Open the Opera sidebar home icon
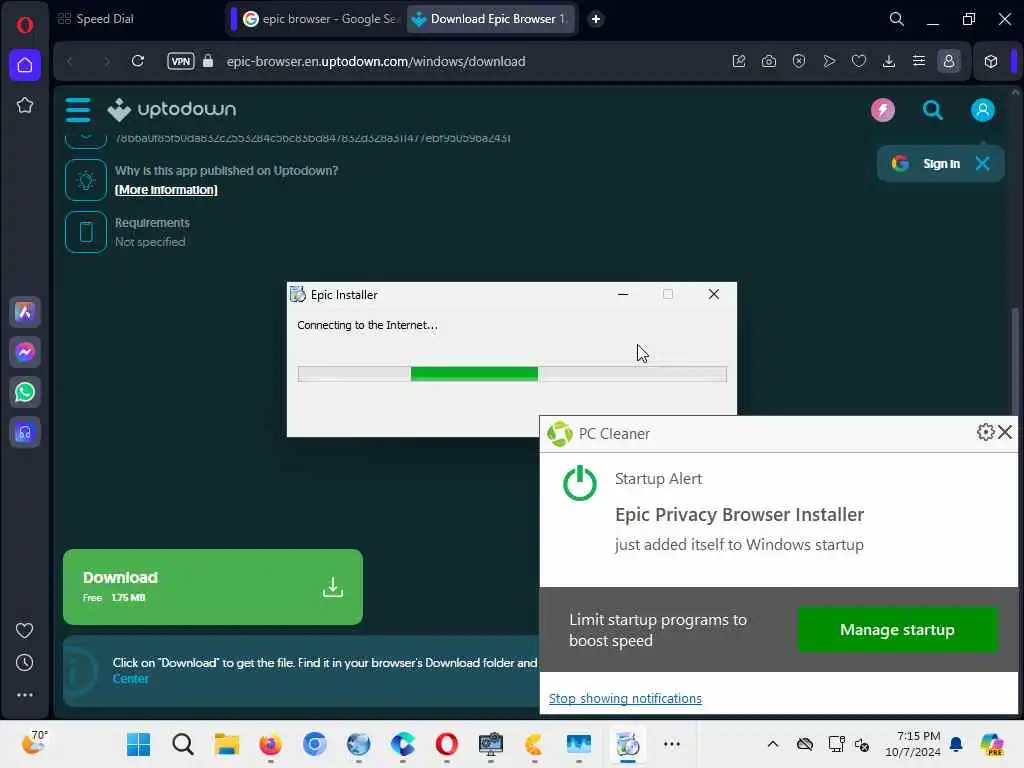Image resolution: width=1024 pixels, height=768 pixels. pyautogui.click(x=25, y=65)
